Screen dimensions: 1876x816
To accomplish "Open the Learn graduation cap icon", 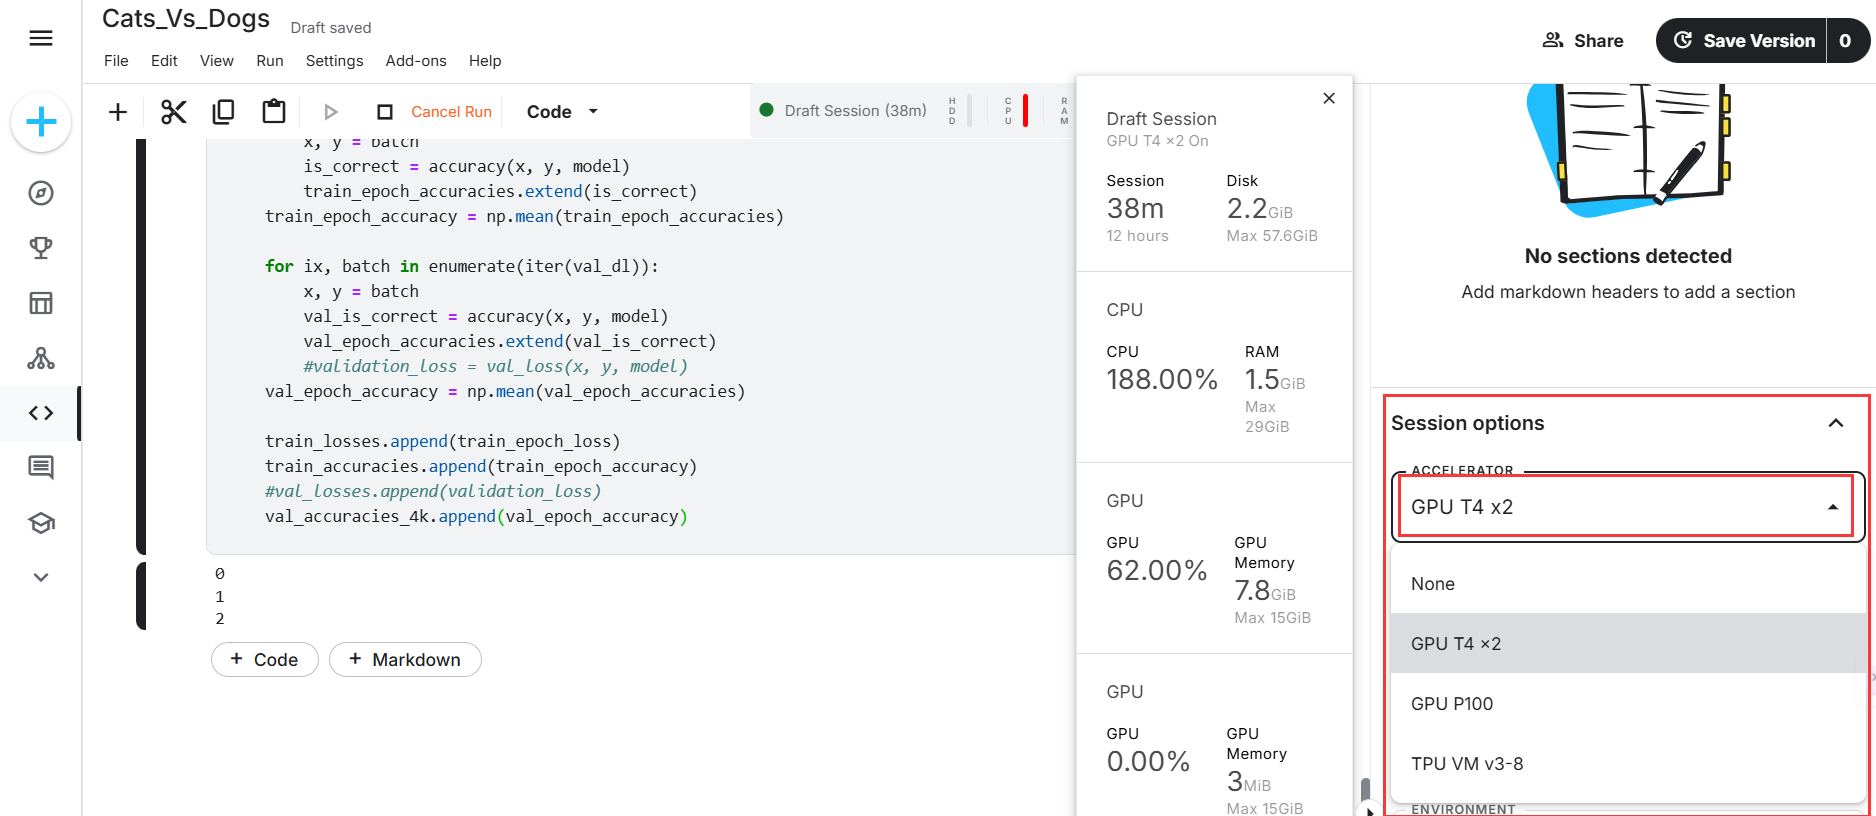I will click(41, 523).
